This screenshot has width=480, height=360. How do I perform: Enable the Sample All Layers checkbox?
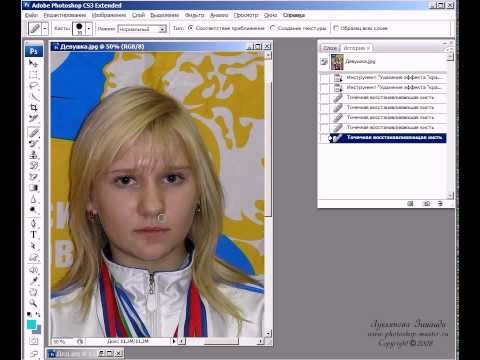pos(336,28)
